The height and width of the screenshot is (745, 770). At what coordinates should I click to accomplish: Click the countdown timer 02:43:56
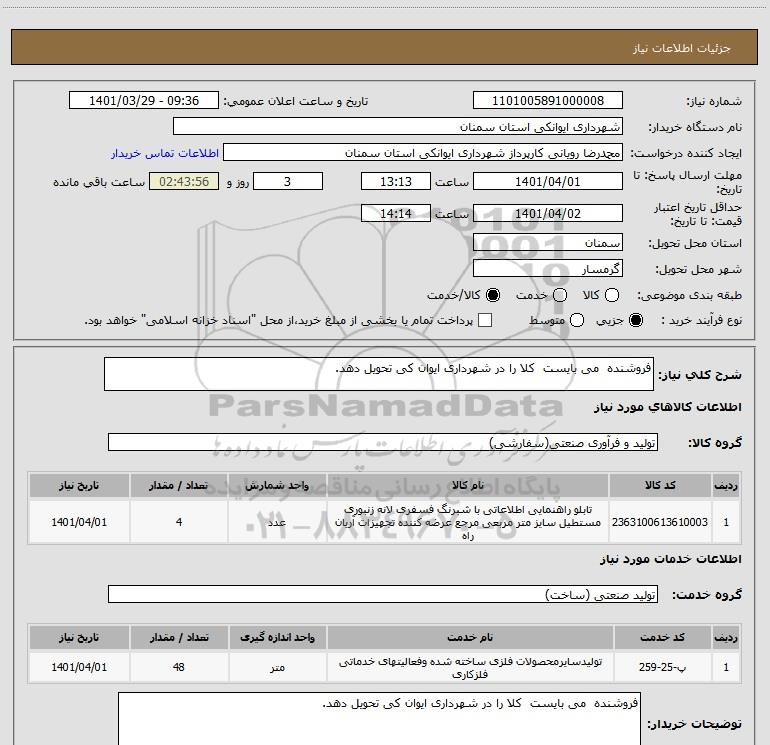(184, 181)
